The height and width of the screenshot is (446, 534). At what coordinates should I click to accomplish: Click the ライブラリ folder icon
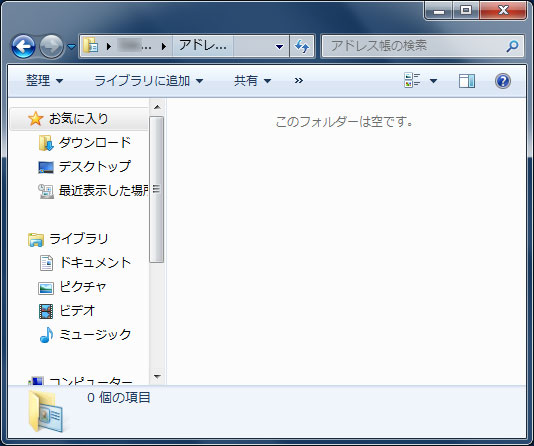(x=35, y=239)
